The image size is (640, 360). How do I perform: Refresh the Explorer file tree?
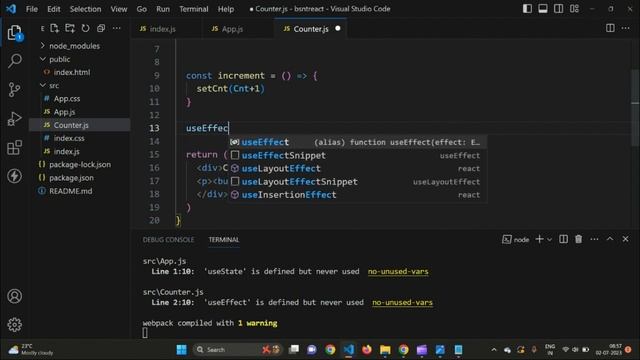85,28
